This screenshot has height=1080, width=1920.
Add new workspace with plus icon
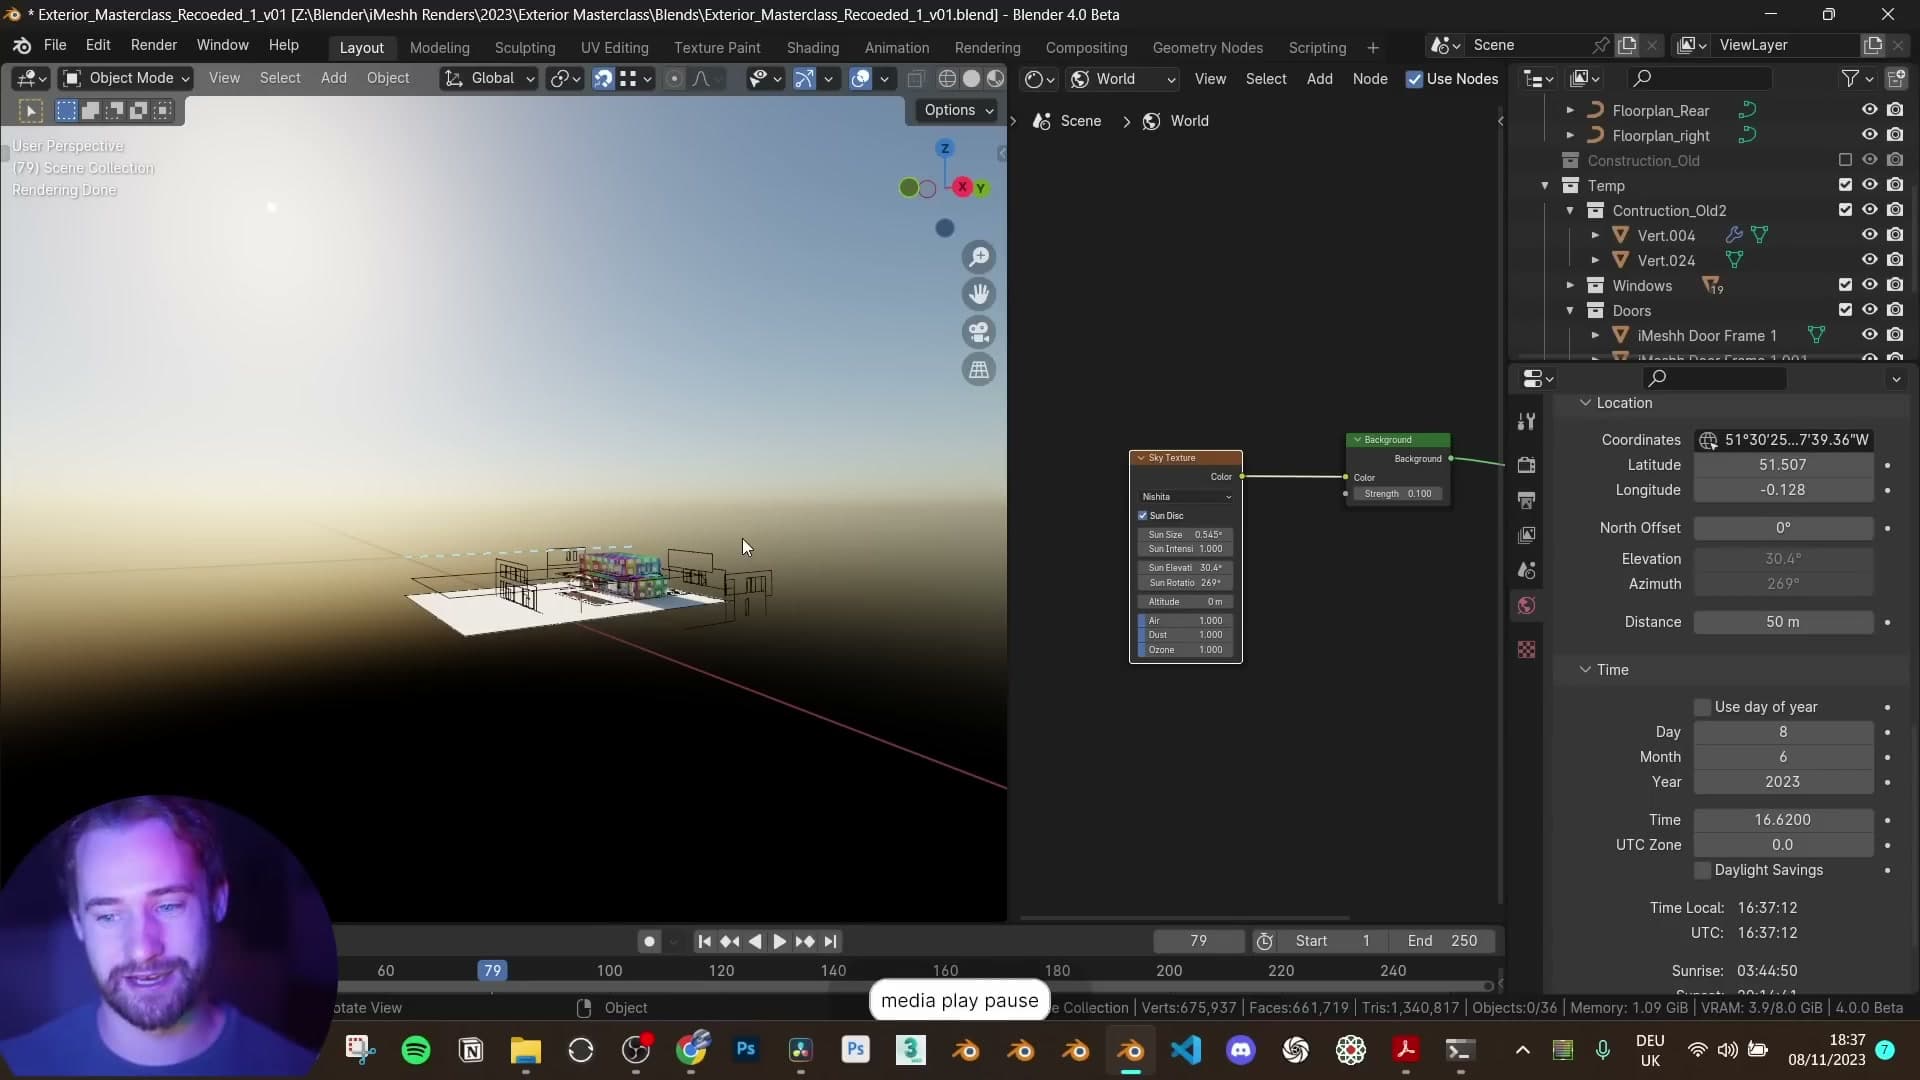(1373, 47)
